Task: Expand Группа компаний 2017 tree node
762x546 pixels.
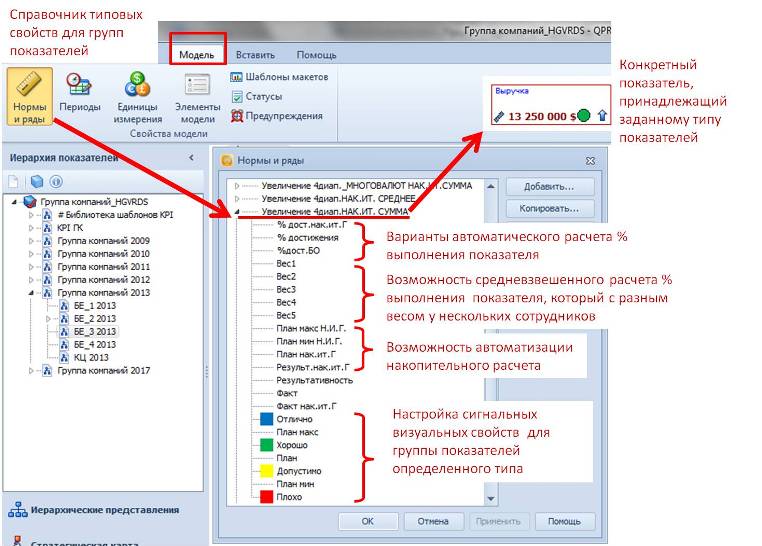Action: (32, 371)
